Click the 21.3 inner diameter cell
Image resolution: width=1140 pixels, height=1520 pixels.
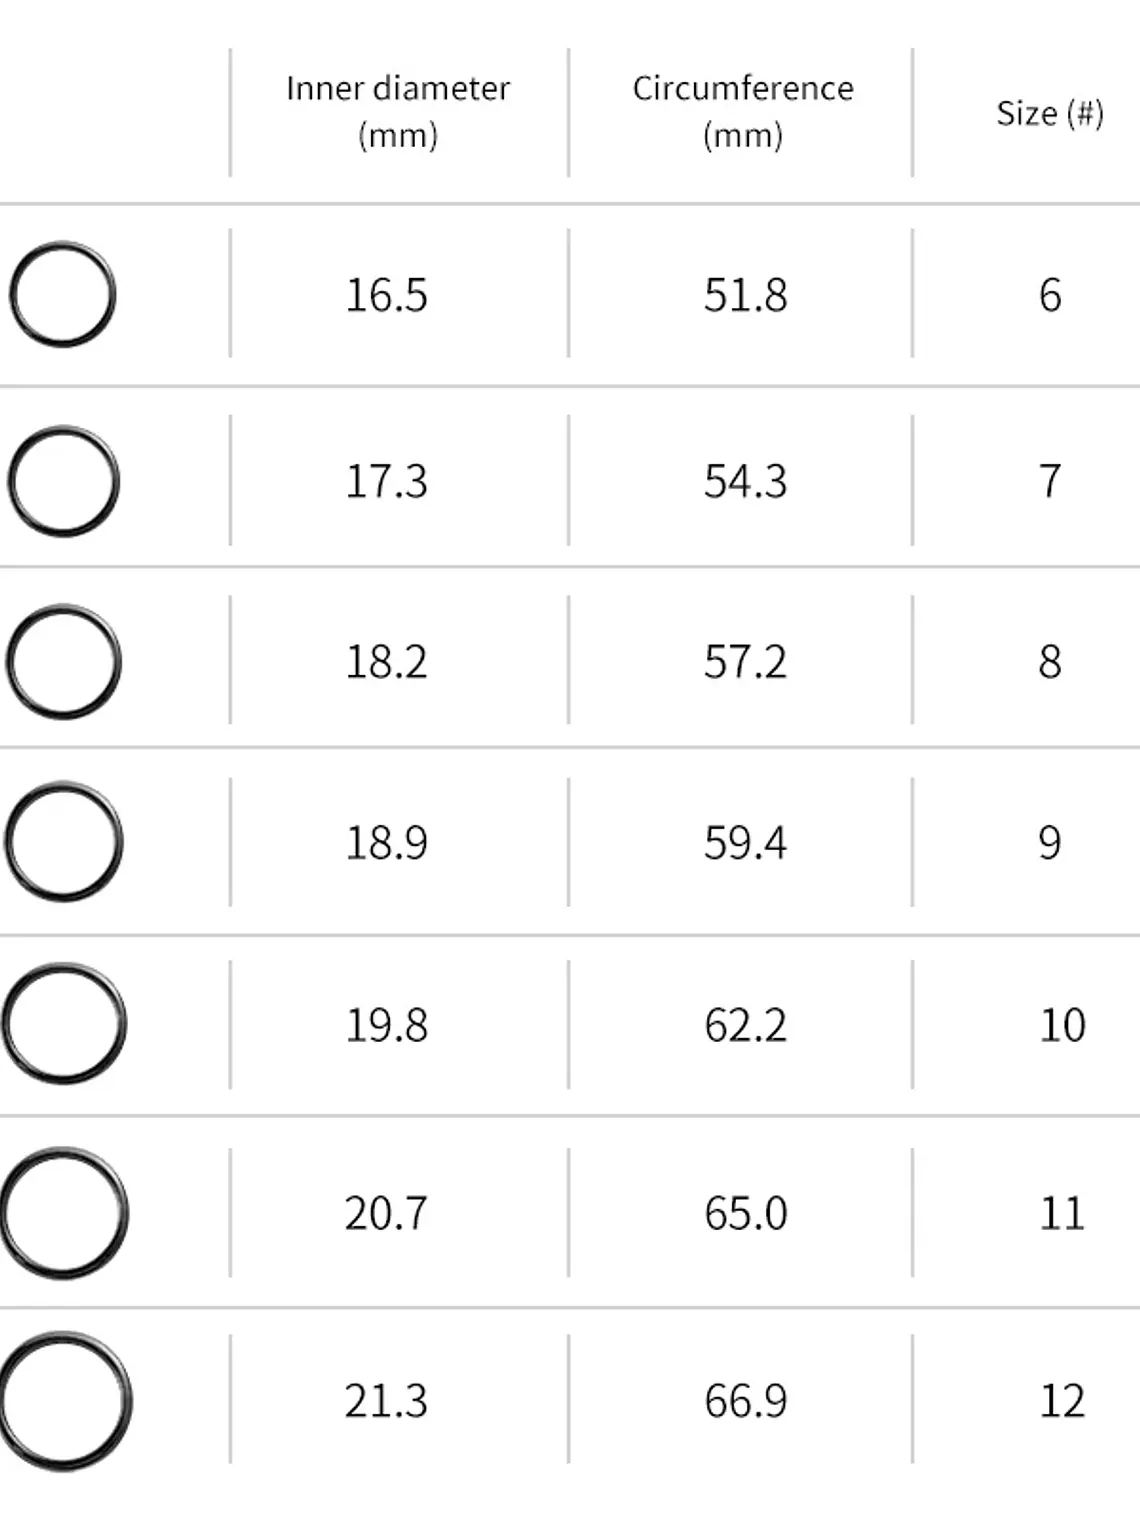[x=386, y=1401]
